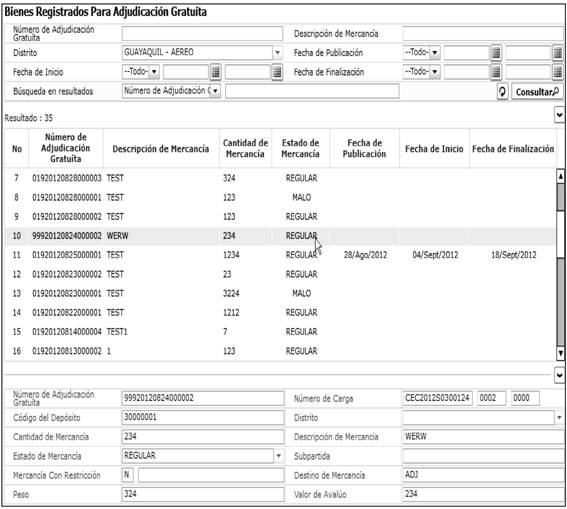
Task: Collapse the detail section chevron below the table
Action: [x=559, y=375]
